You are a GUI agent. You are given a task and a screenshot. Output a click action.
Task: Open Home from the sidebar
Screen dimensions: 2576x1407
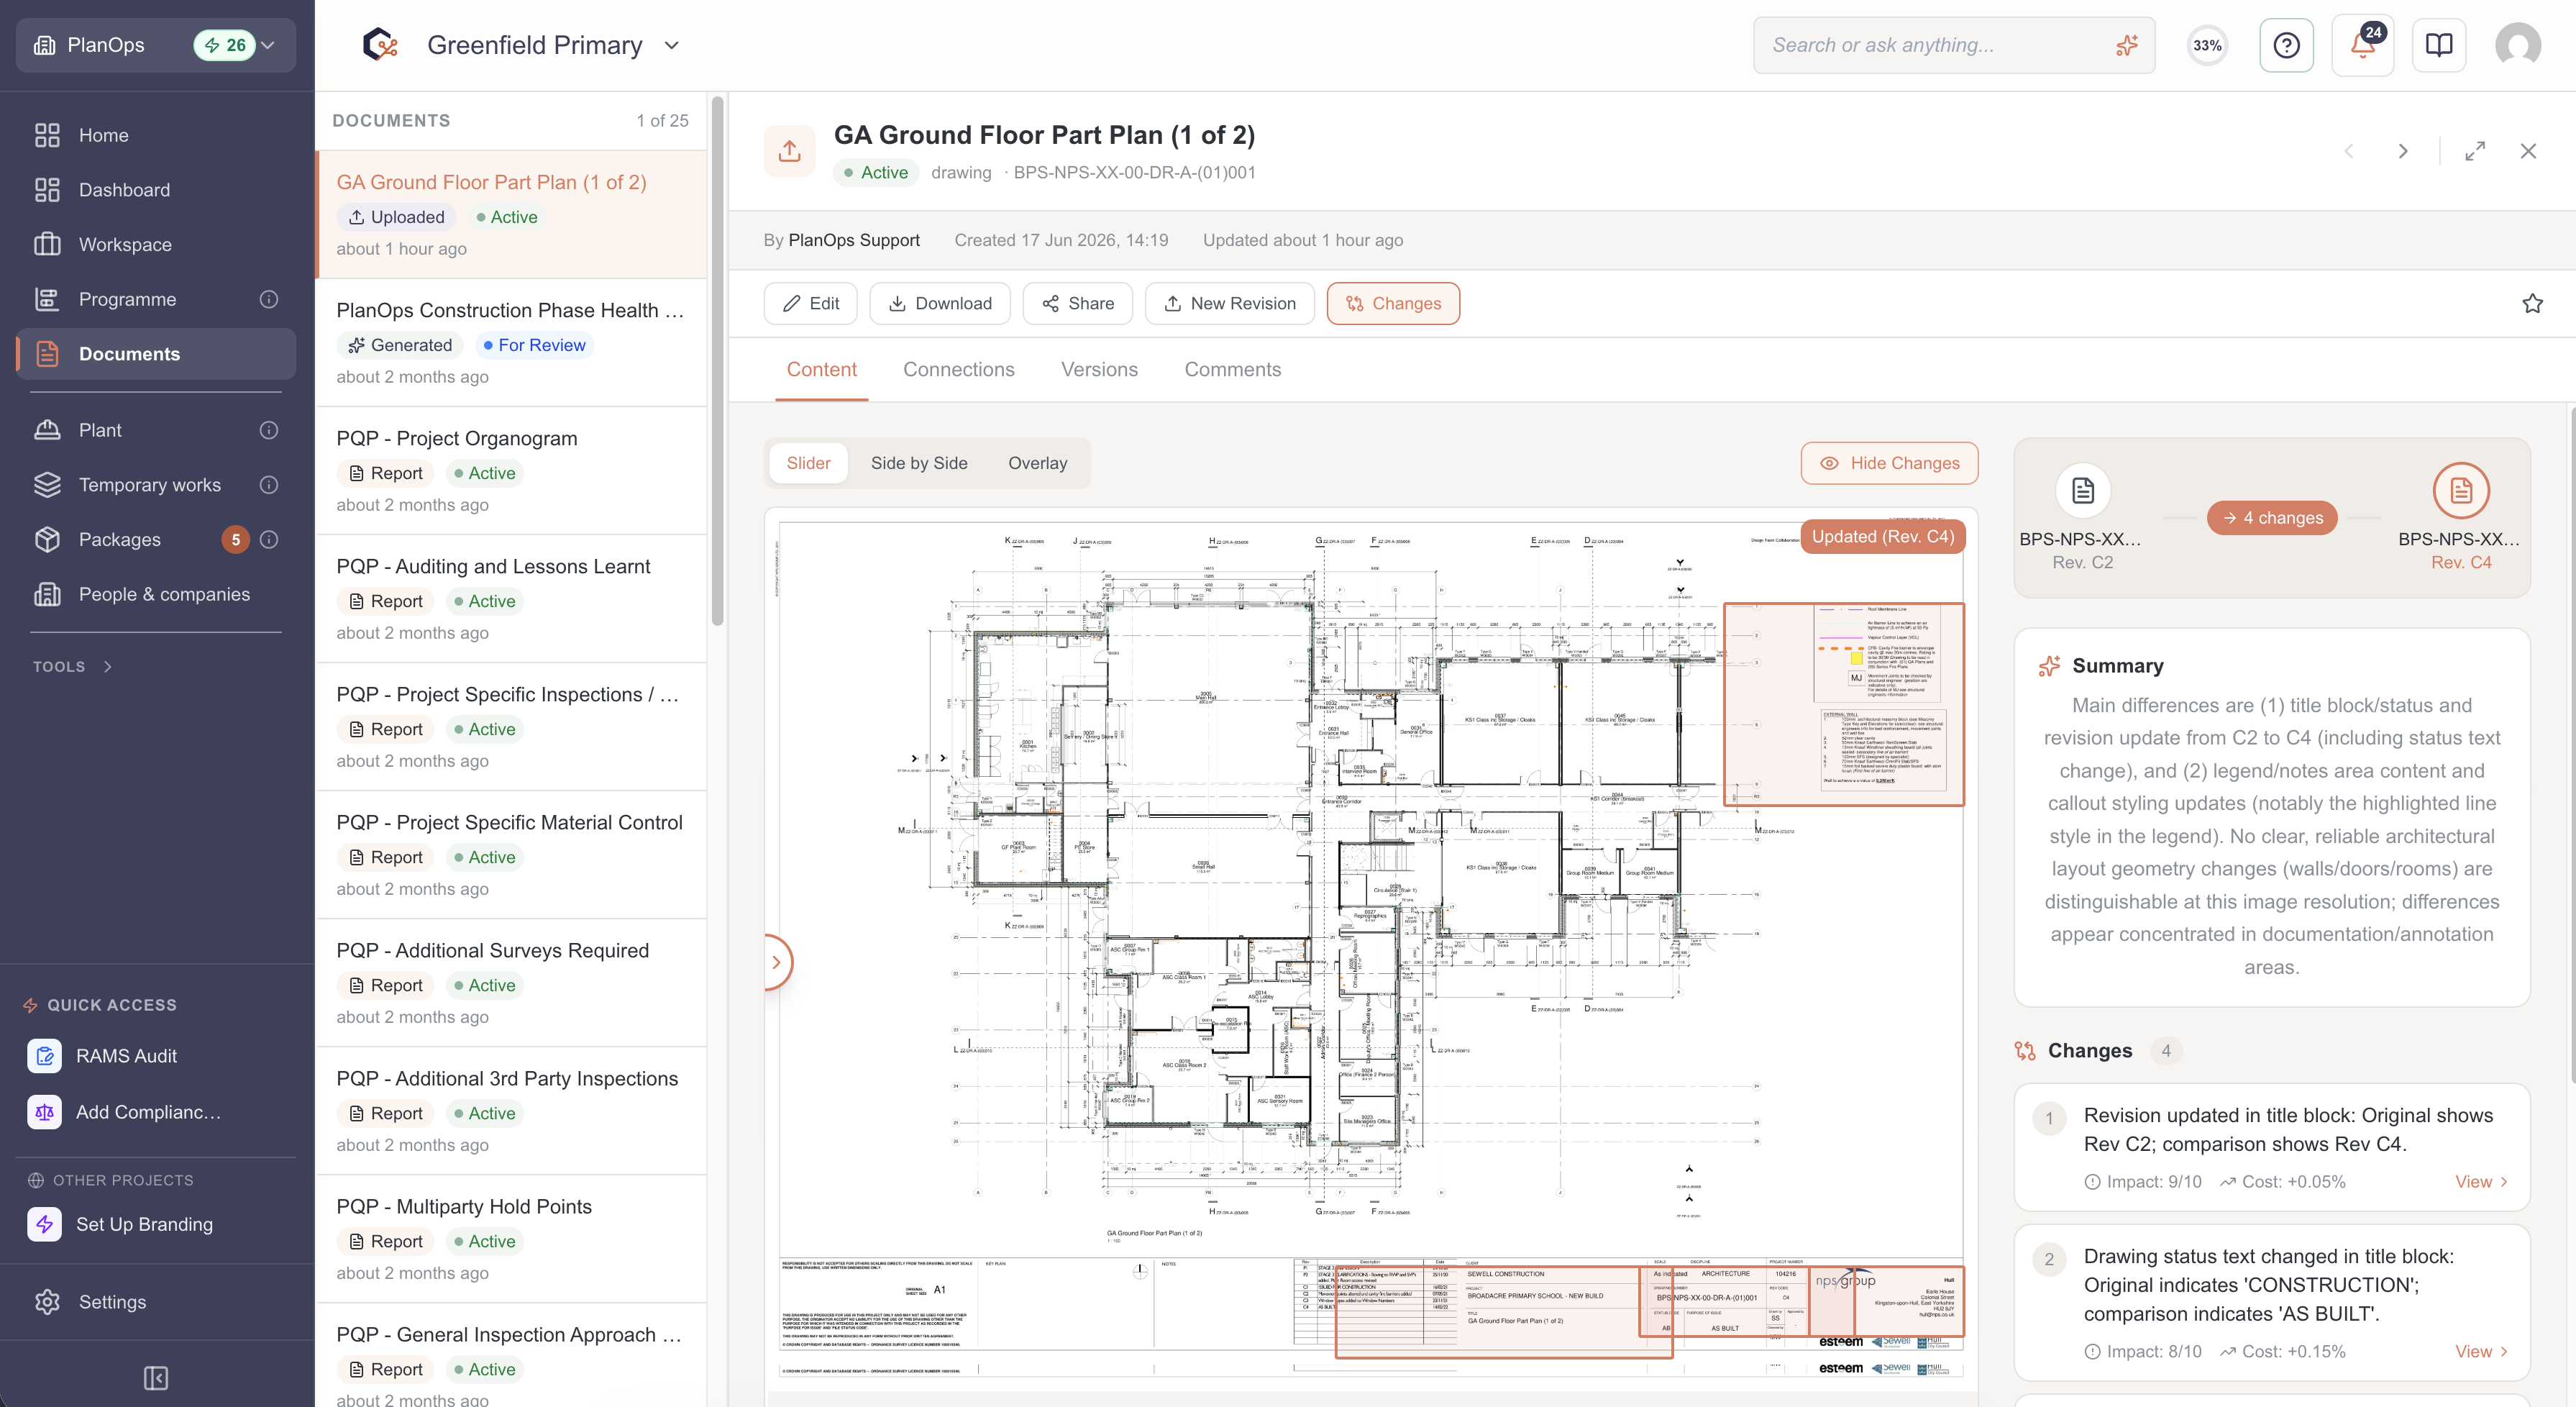(156, 135)
